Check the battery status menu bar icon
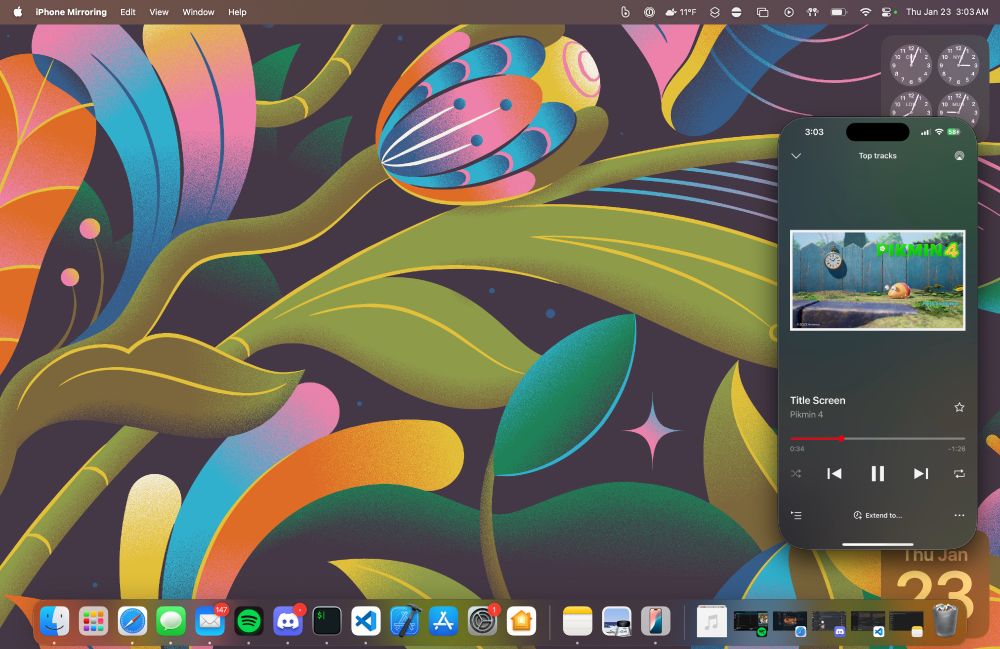Image resolution: width=1000 pixels, height=649 pixels. click(x=838, y=11)
